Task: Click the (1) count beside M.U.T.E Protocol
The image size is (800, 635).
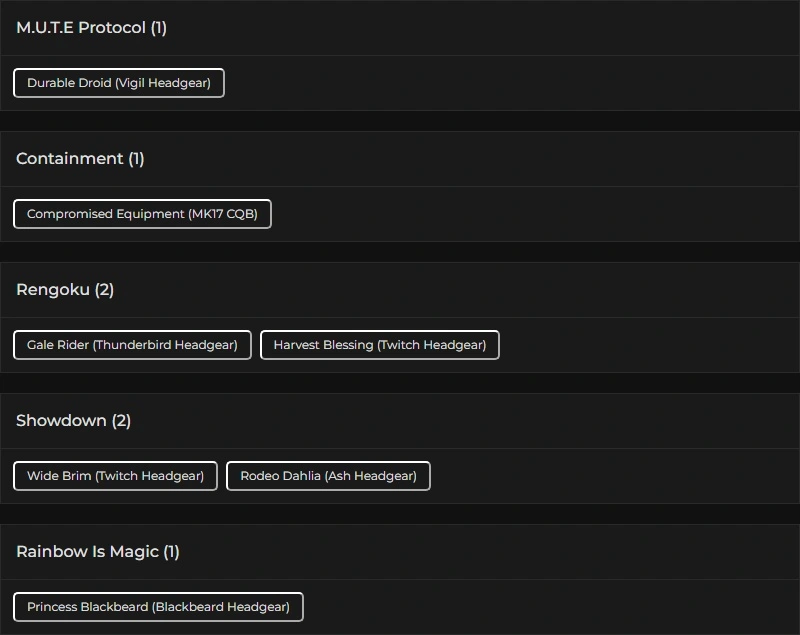Action: (x=159, y=28)
